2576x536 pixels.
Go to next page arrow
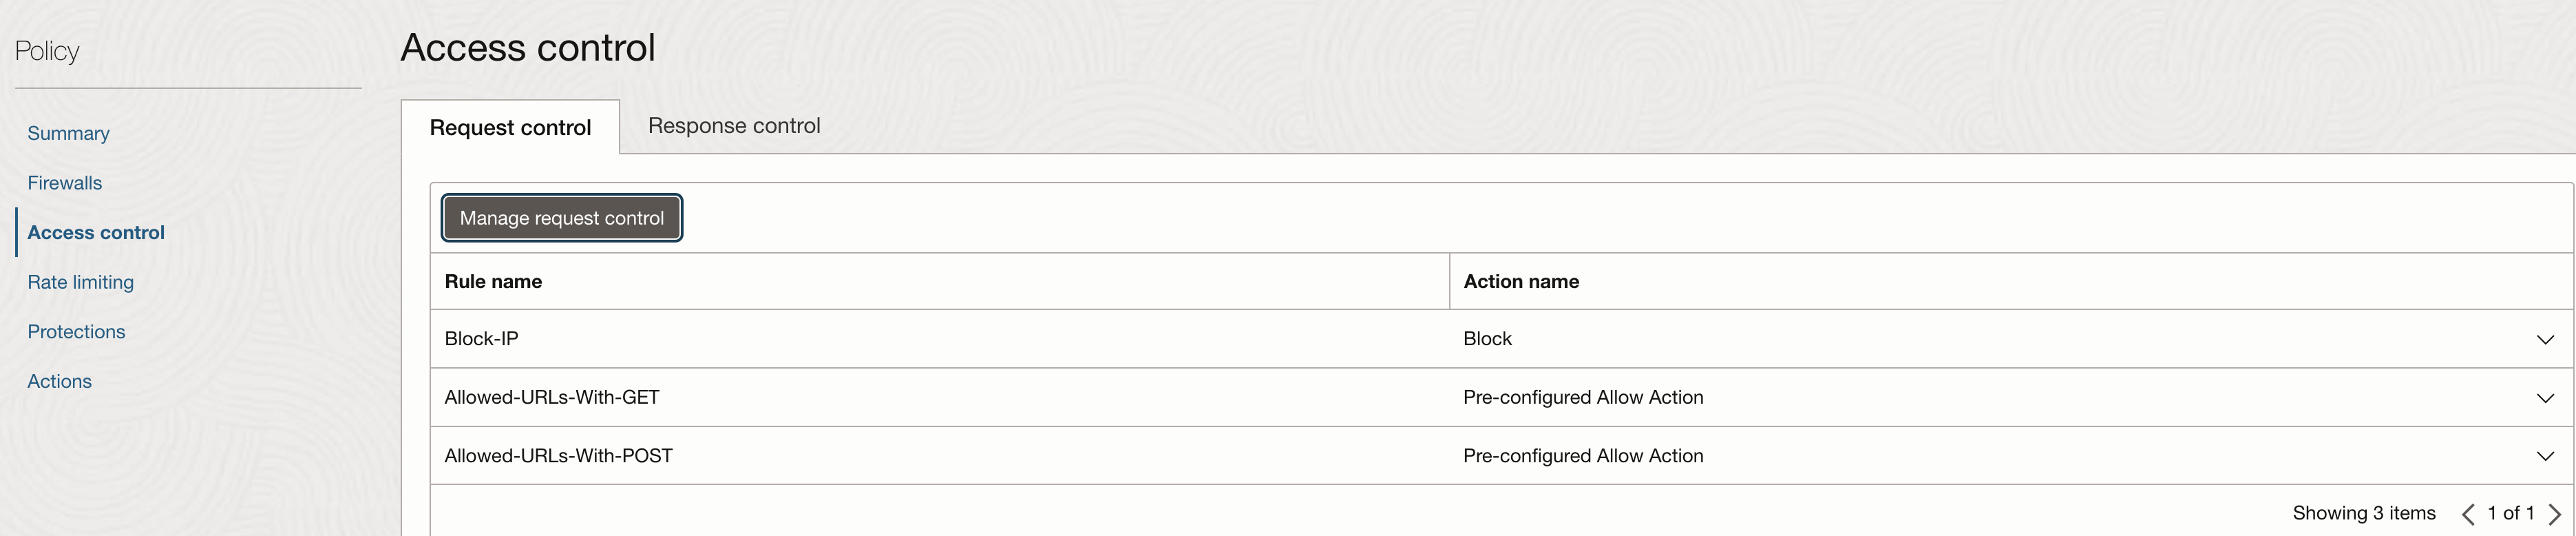[x=2554, y=514]
